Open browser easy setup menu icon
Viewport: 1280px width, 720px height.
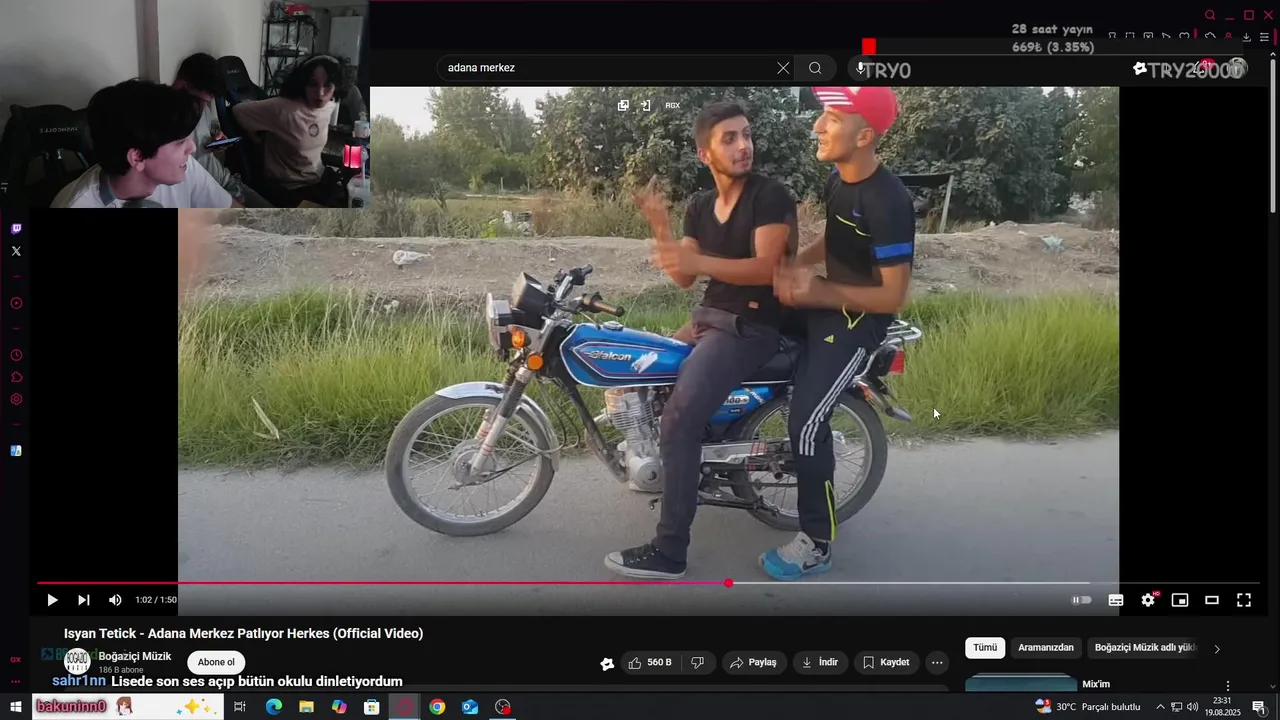(x=1264, y=37)
